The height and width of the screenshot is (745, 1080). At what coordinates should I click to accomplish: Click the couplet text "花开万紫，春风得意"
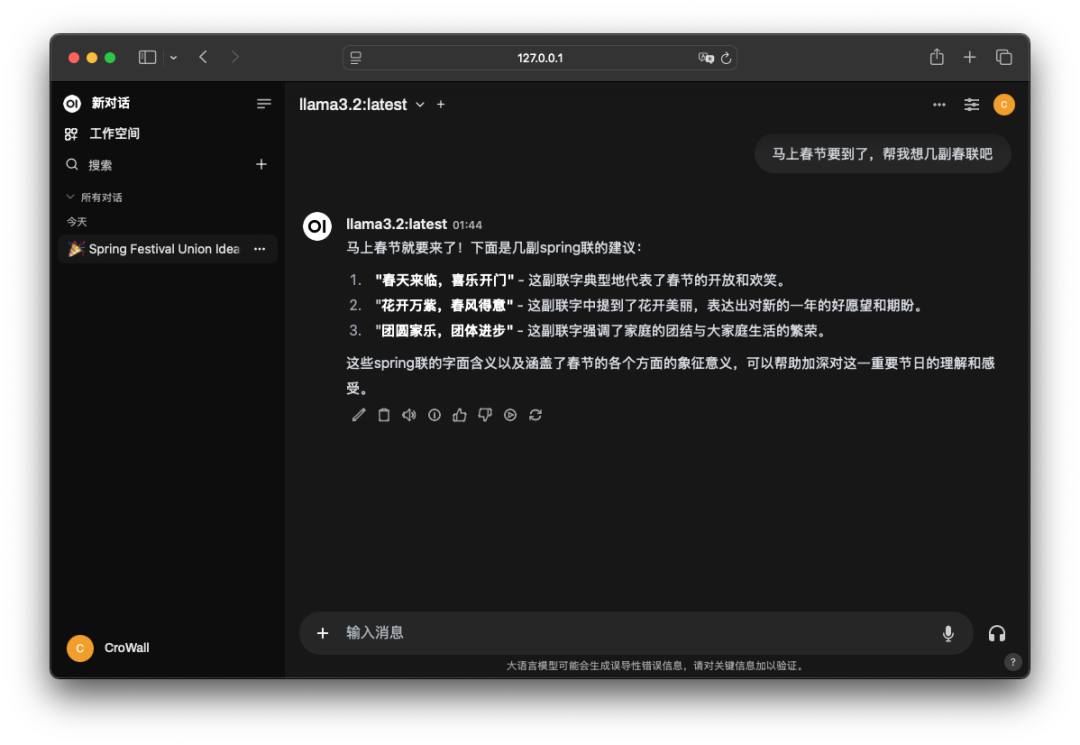[444, 306]
